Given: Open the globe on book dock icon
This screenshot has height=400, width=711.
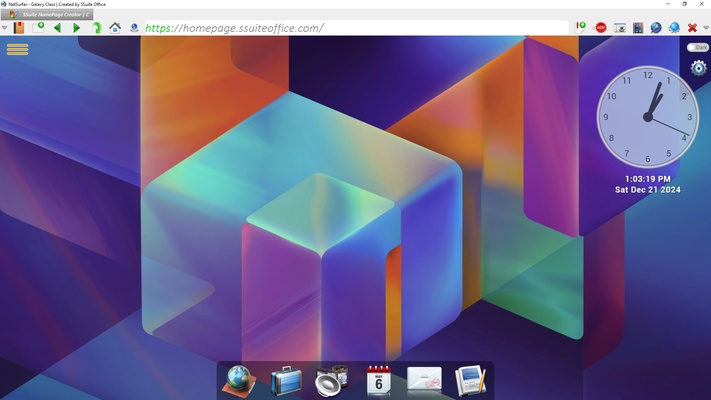Looking at the screenshot, I should click(239, 381).
